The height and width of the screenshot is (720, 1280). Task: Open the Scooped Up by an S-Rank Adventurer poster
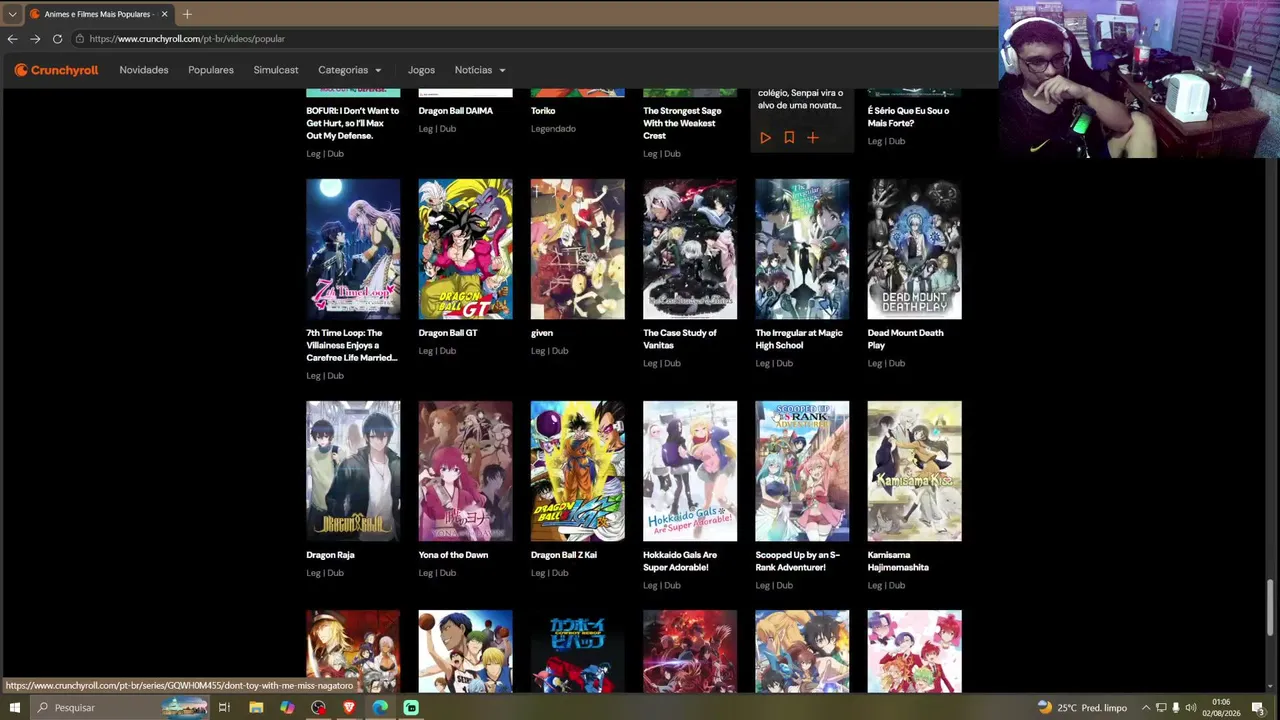802,471
